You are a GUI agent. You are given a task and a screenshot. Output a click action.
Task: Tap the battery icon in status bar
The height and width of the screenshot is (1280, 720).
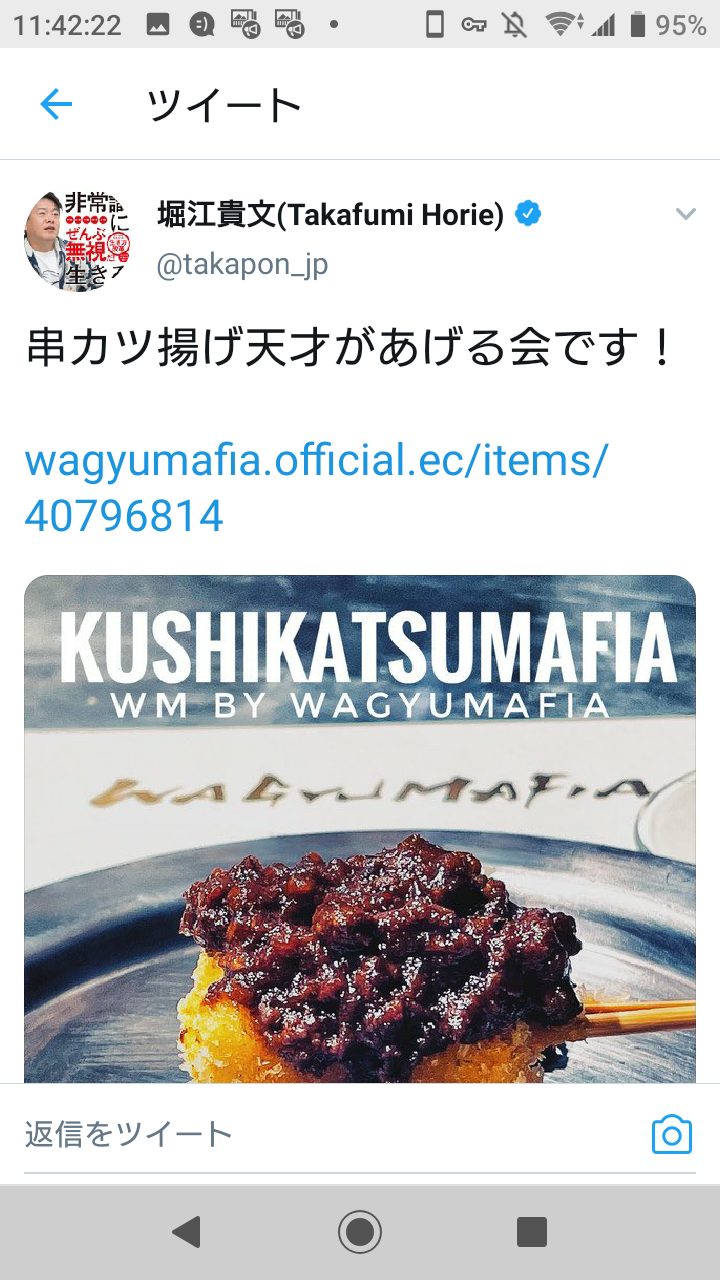[638, 25]
